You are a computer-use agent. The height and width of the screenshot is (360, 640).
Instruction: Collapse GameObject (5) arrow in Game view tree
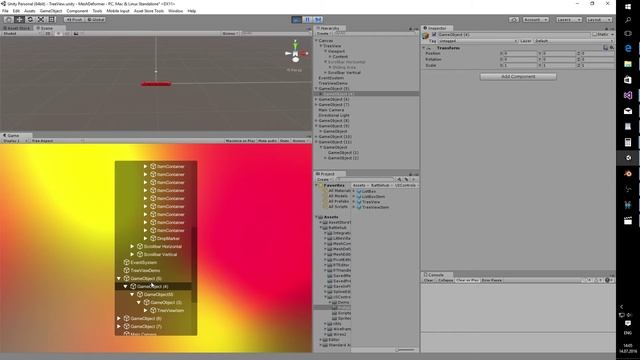pyautogui.click(x=119, y=278)
